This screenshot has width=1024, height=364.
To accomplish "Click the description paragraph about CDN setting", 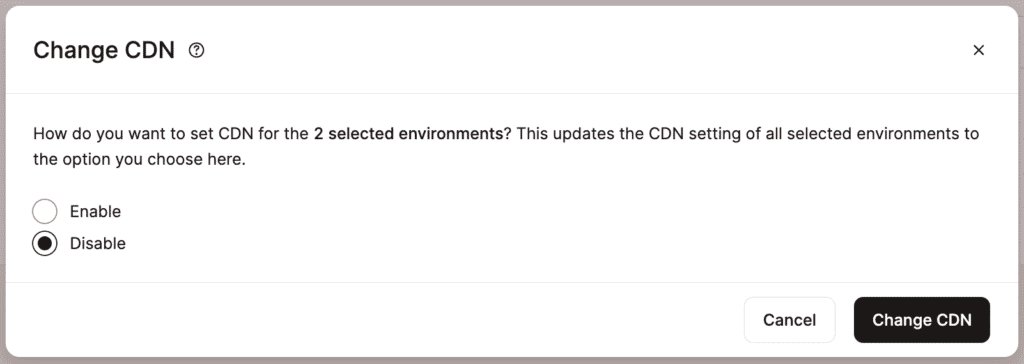I will (x=506, y=146).
